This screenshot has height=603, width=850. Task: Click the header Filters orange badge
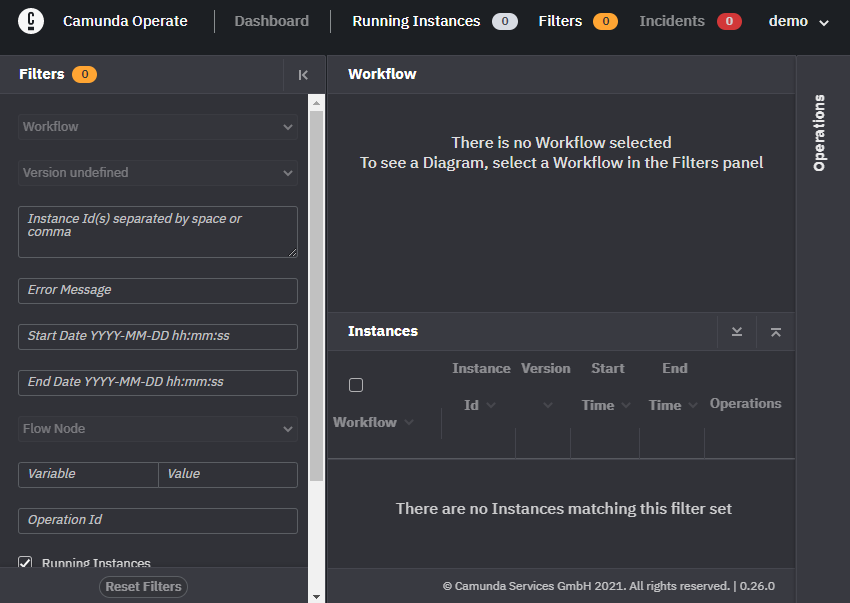pyautogui.click(x=605, y=21)
